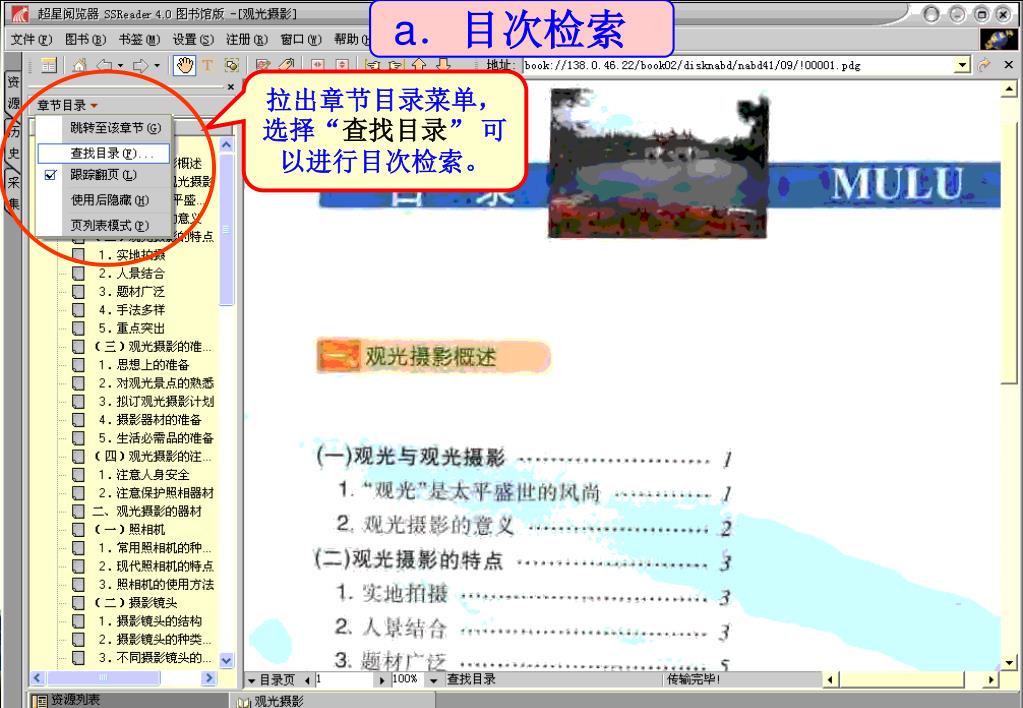1023x708 pixels.
Task: Toggle the resource list panel icon
Action: 48,65
